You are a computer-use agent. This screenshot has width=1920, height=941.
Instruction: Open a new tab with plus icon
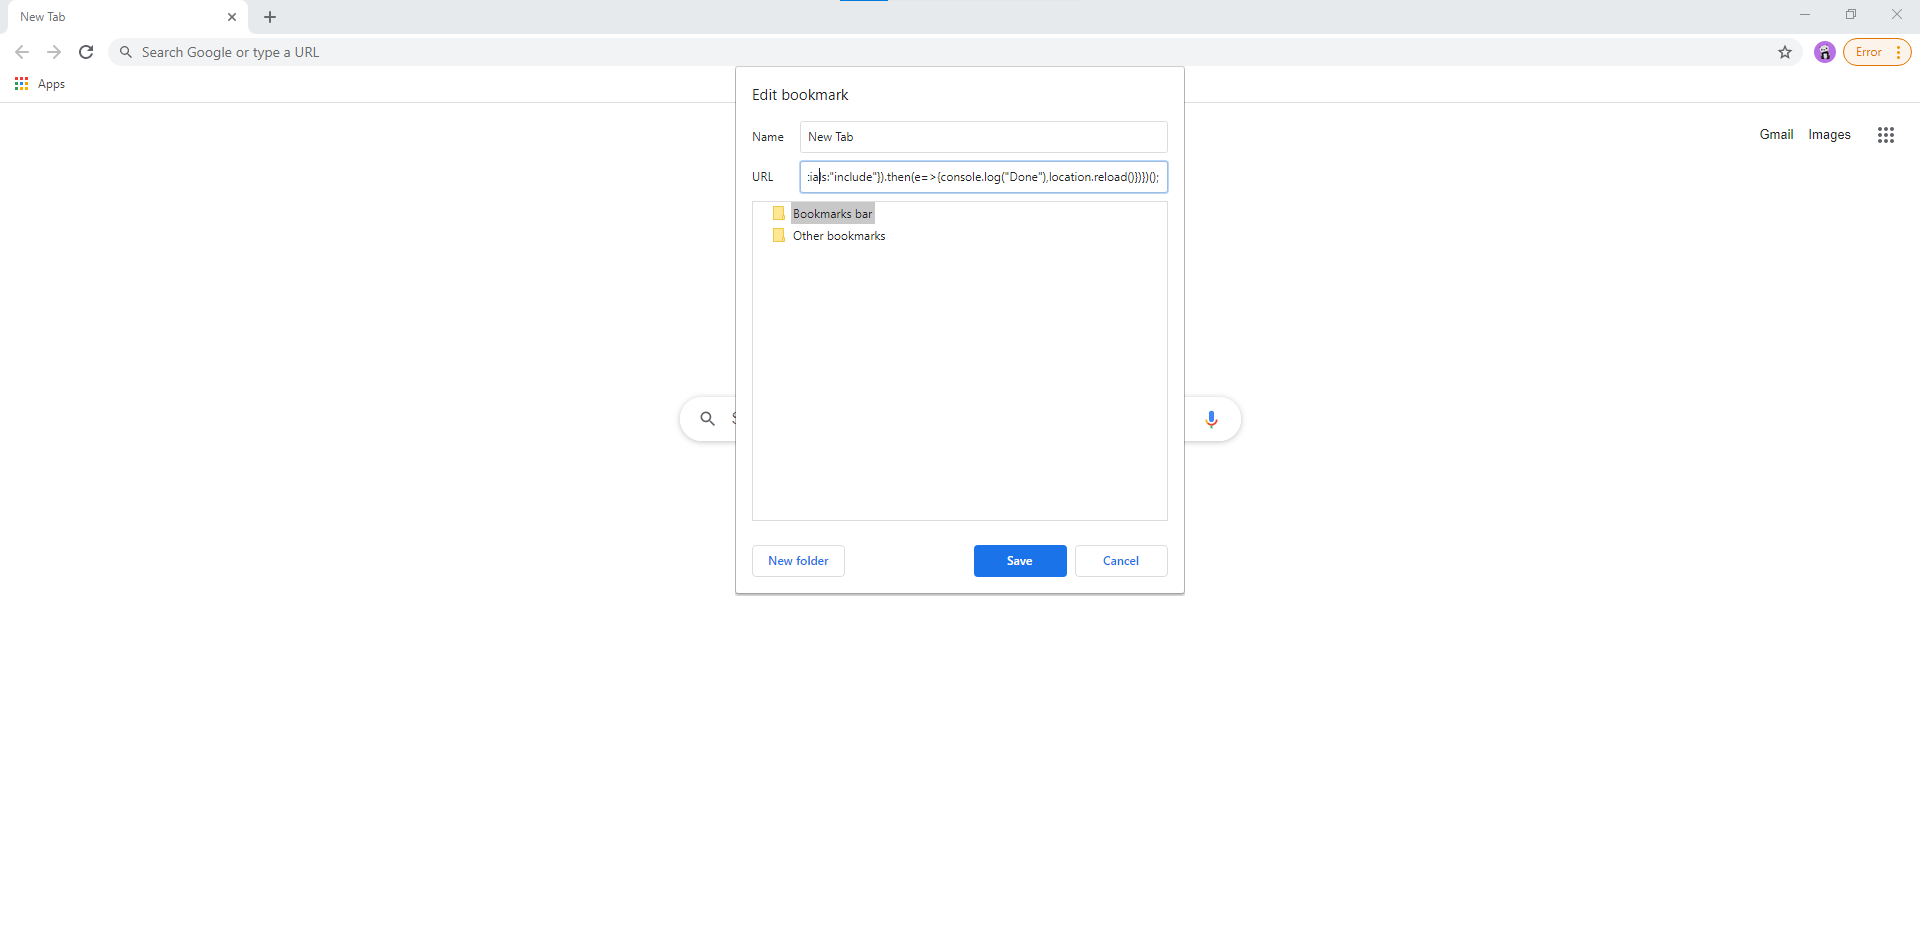coord(270,17)
